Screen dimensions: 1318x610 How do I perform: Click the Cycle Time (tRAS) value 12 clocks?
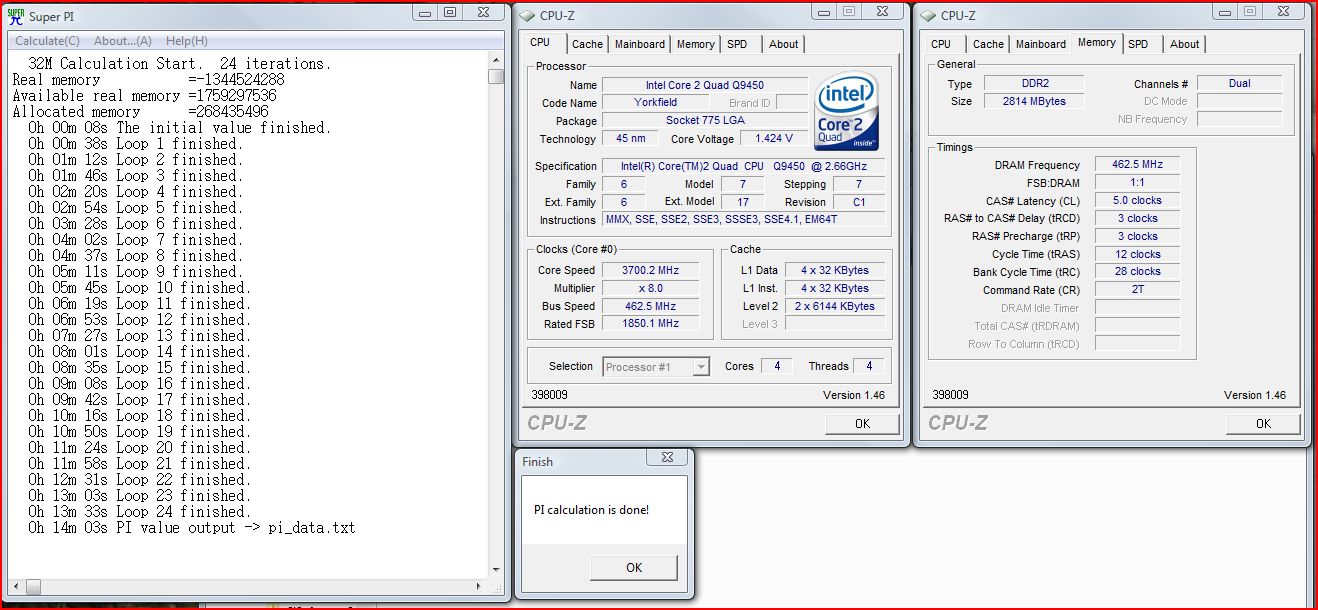tap(1137, 255)
